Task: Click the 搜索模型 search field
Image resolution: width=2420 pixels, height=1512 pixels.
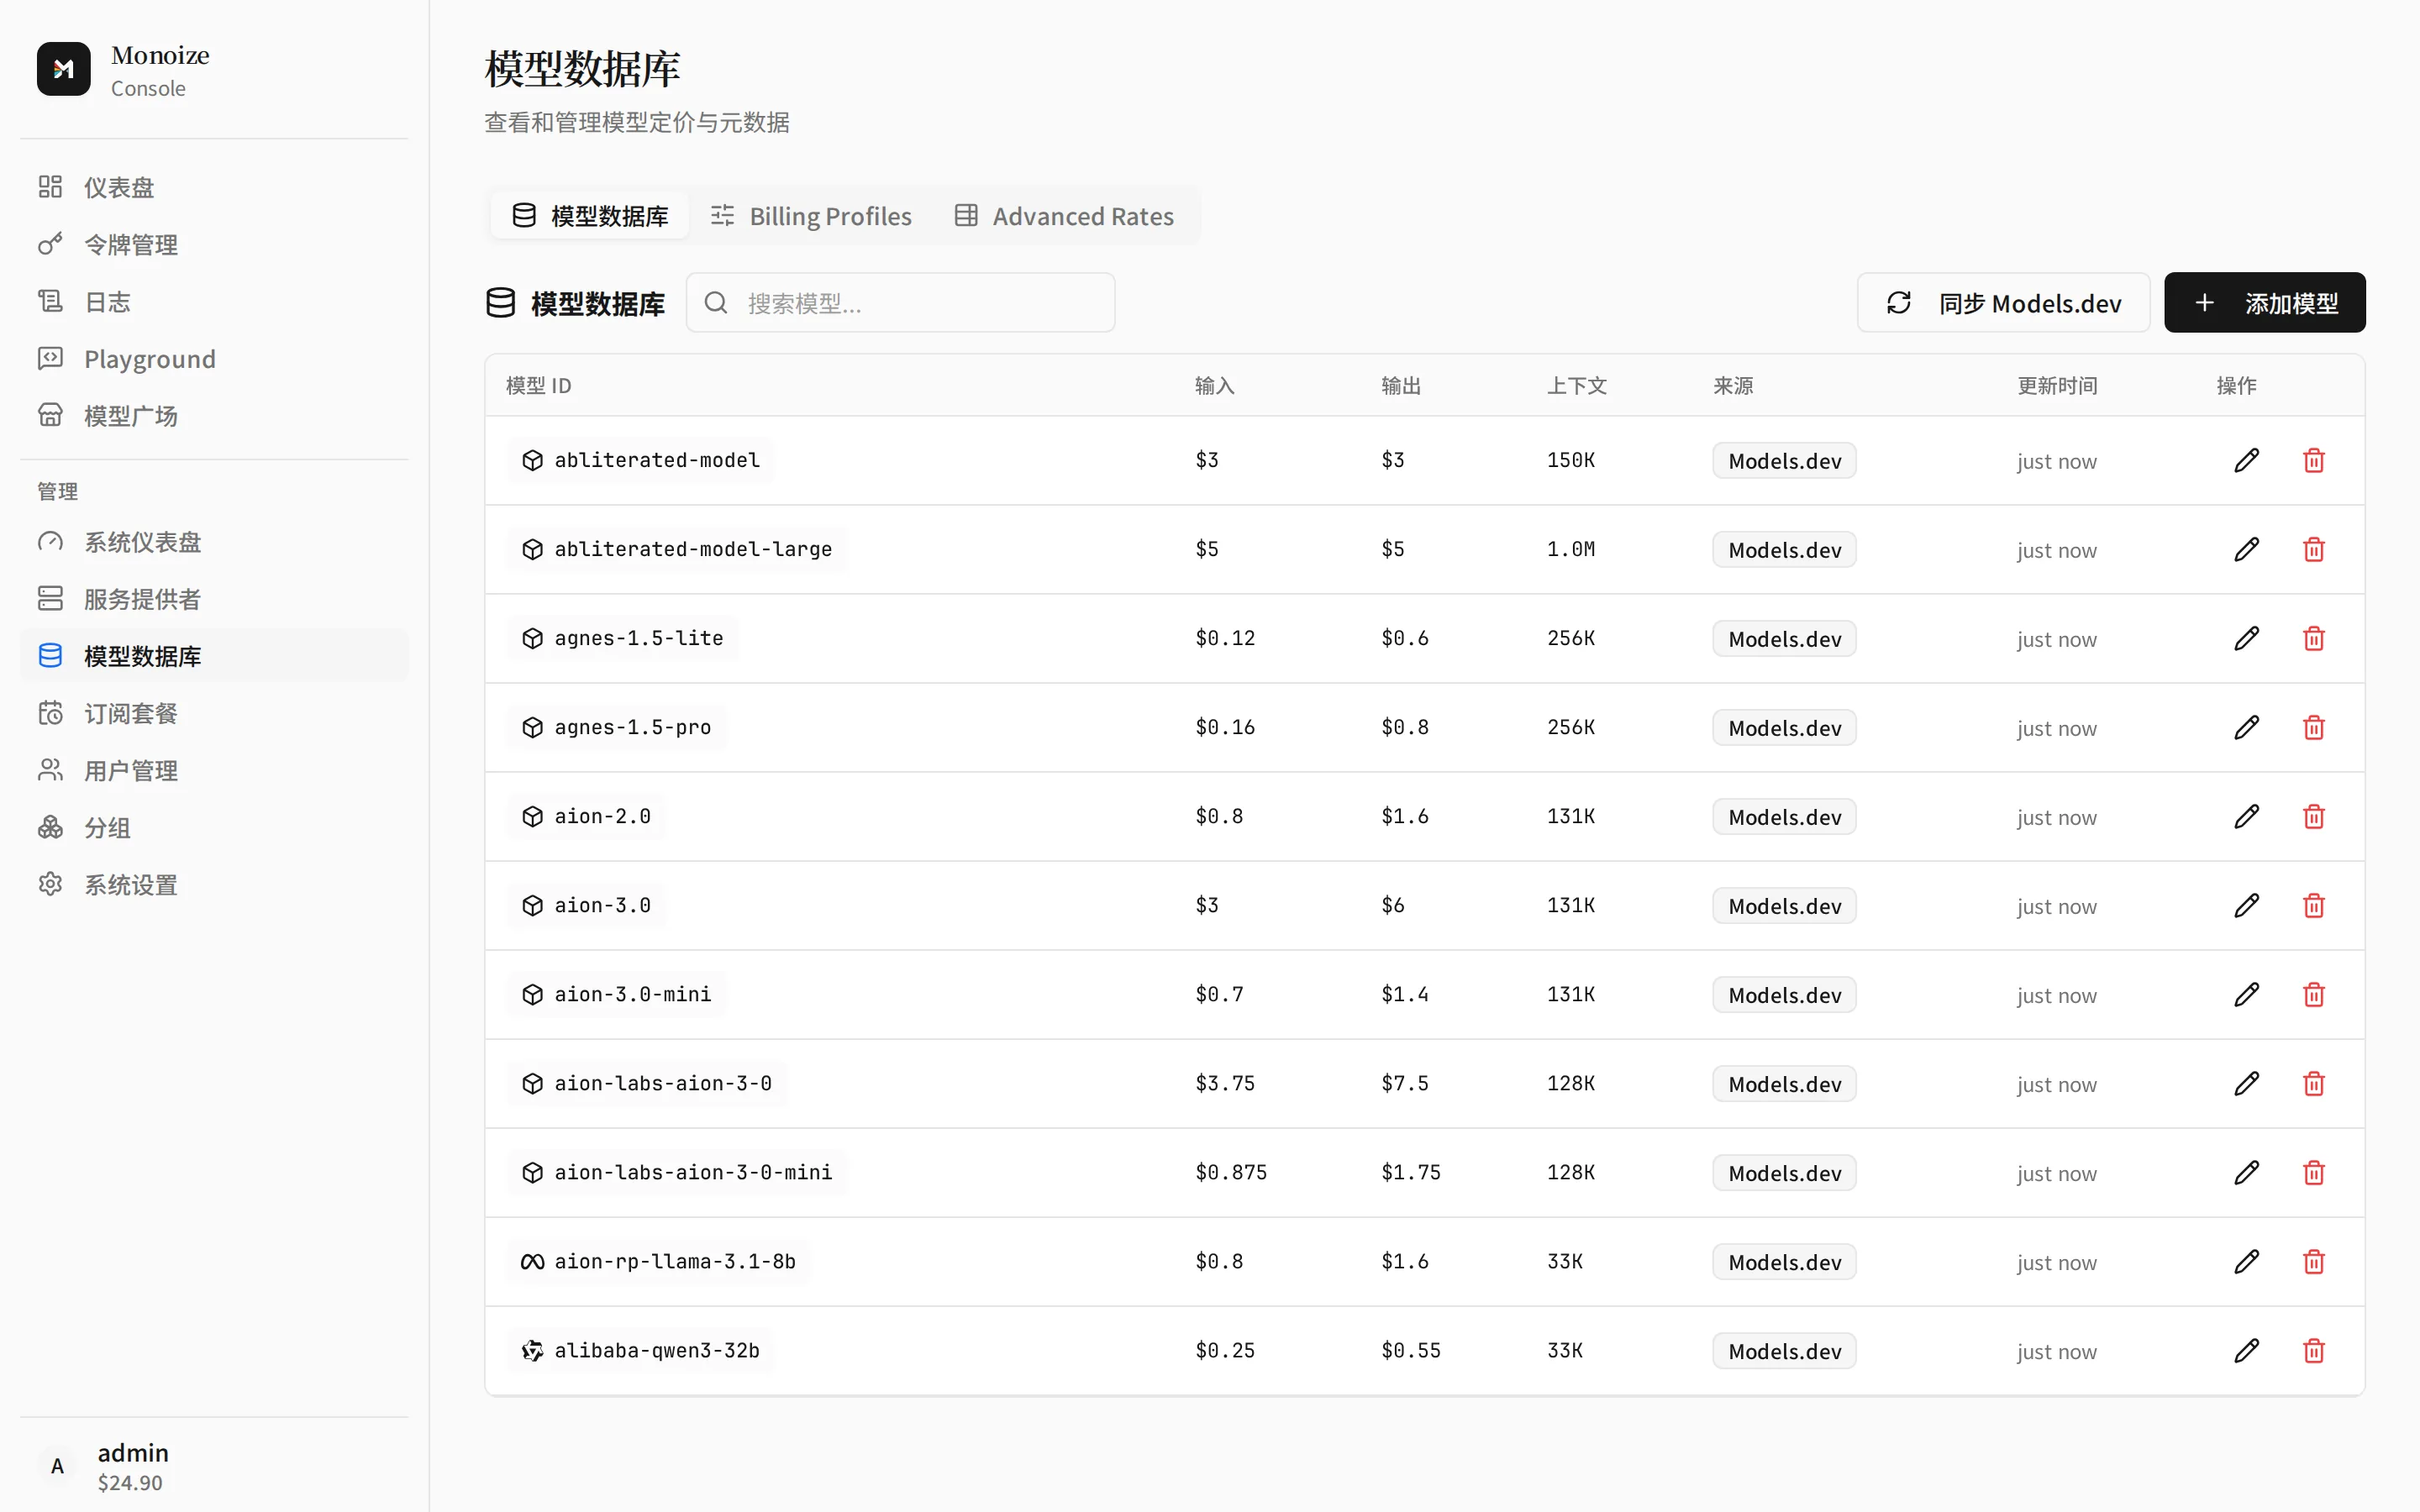Action: click(x=900, y=302)
